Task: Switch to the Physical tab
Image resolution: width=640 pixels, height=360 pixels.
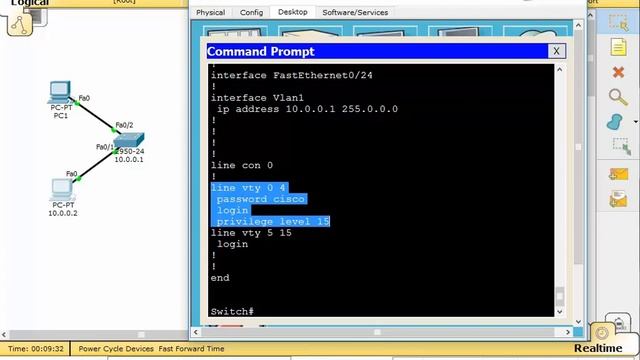Action: pyautogui.click(x=210, y=12)
